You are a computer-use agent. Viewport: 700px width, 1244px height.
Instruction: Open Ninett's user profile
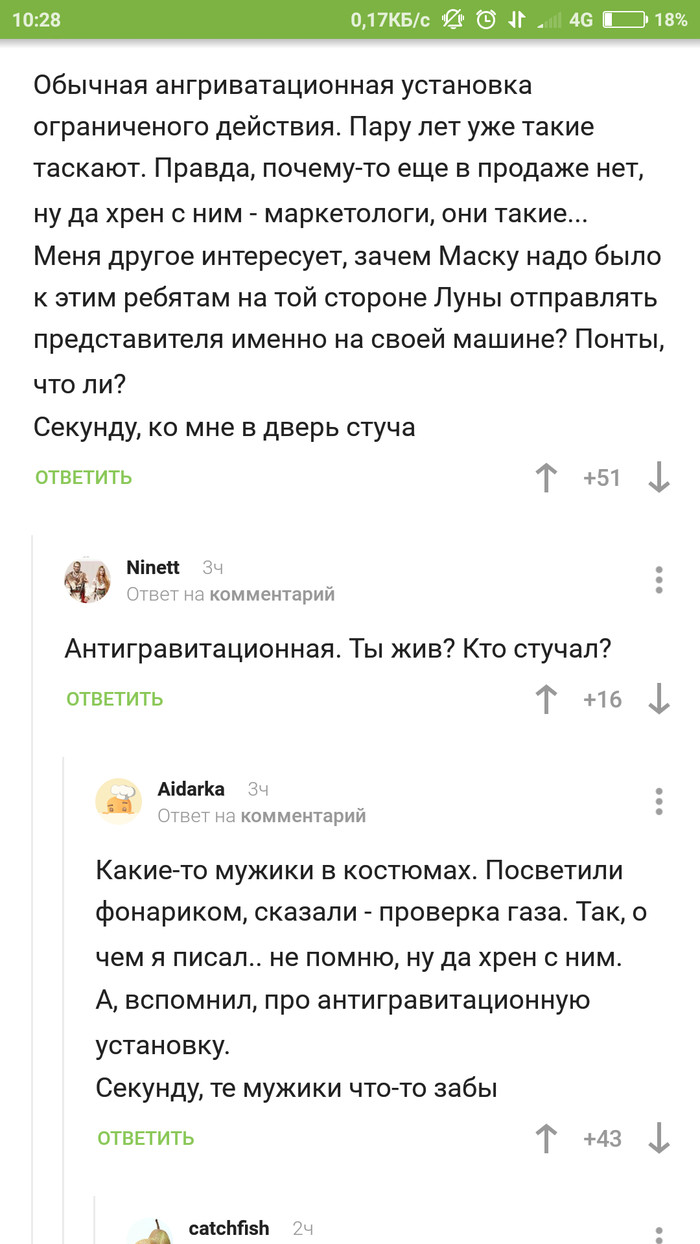click(x=150, y=567)
